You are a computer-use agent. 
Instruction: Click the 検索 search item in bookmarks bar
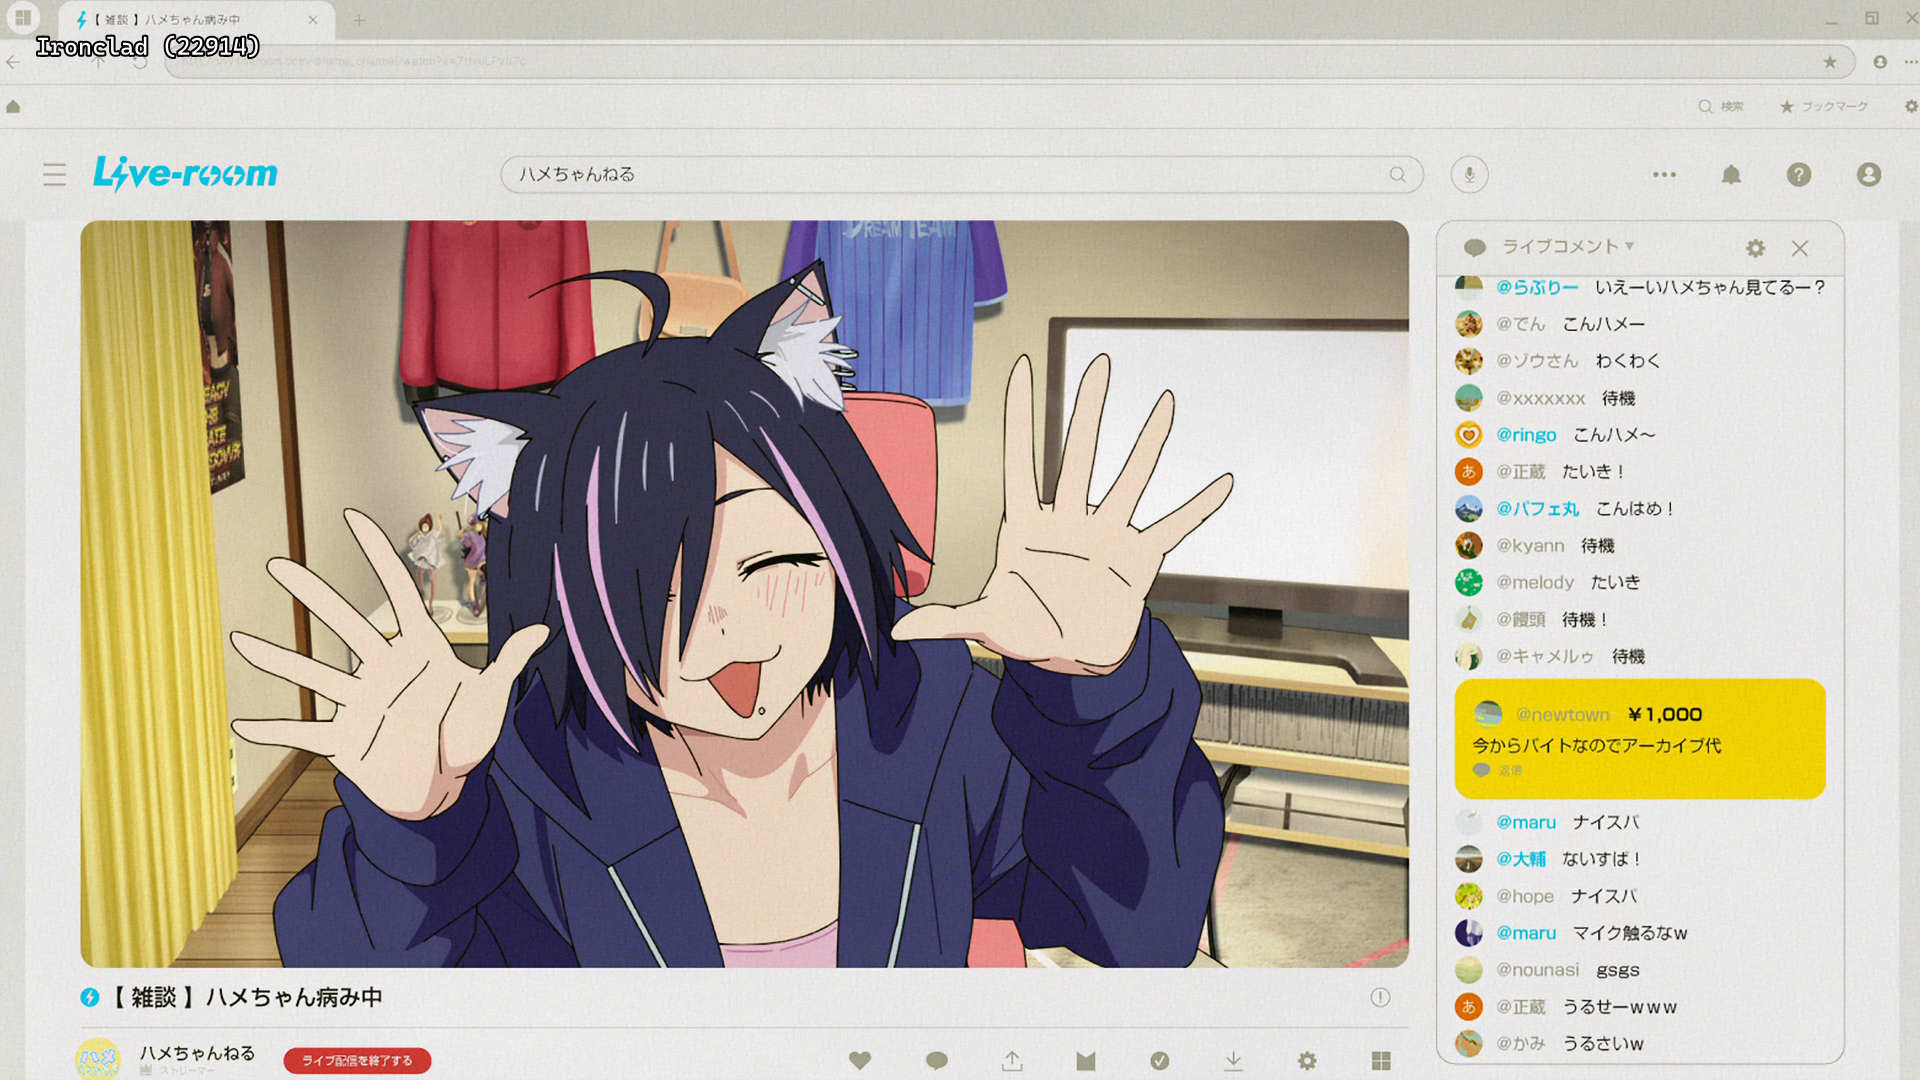click(x=1721, y=106)
